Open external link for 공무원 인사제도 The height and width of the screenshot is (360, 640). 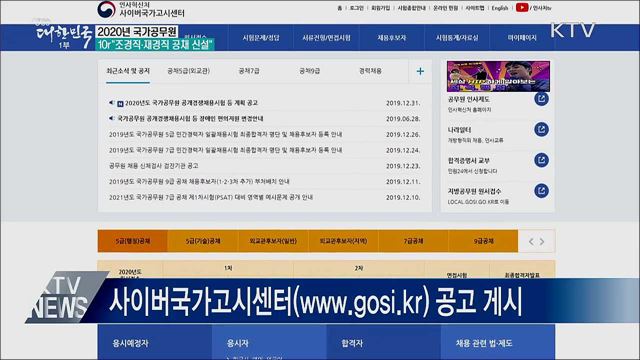click(541, 99)
